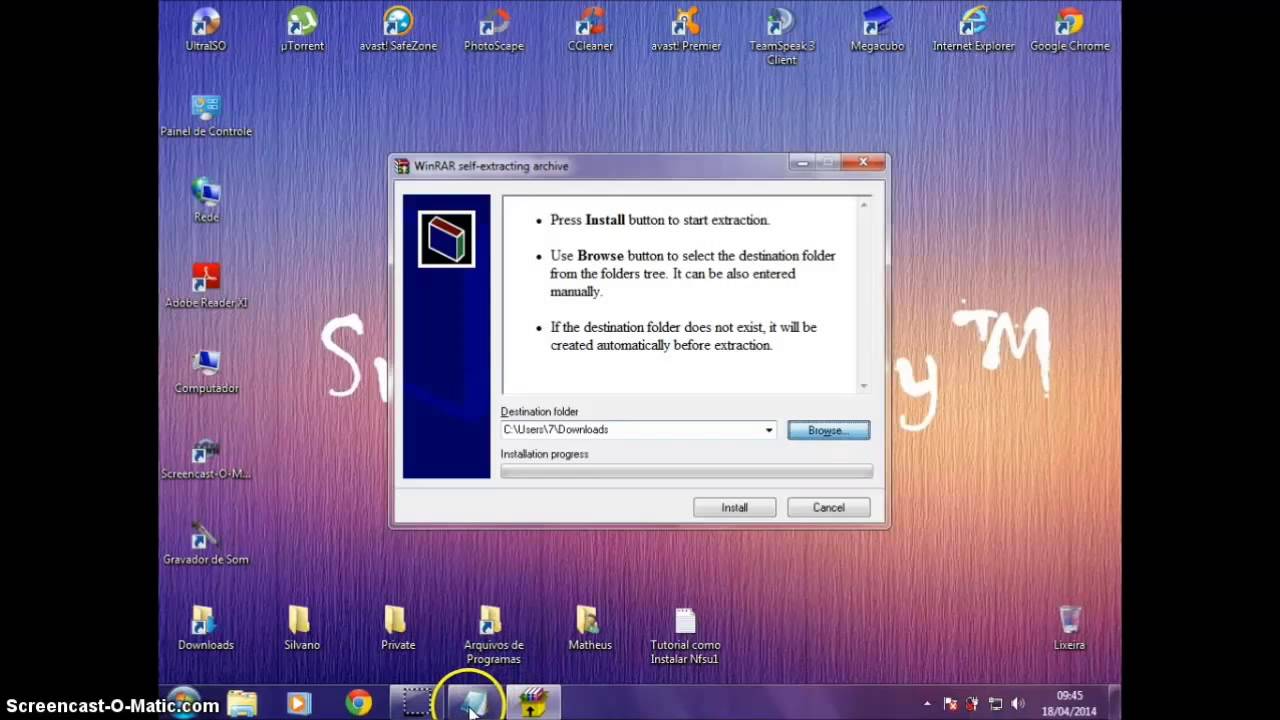Viewport: 1280px width, 720px height.
Task: Close the WinRAR self-extracting archive window
Action: (x=863, y=162)
